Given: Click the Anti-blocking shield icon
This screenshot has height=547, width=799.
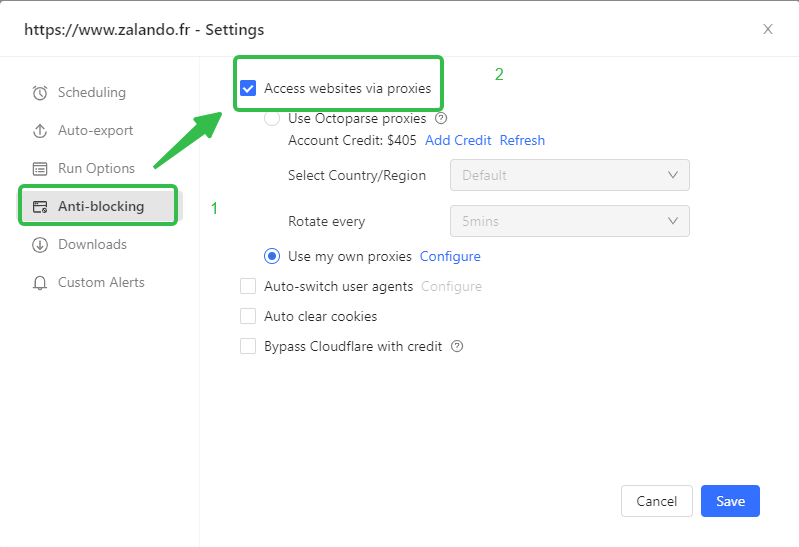Looking at the screenshot, I should click(x=40, y=207).
